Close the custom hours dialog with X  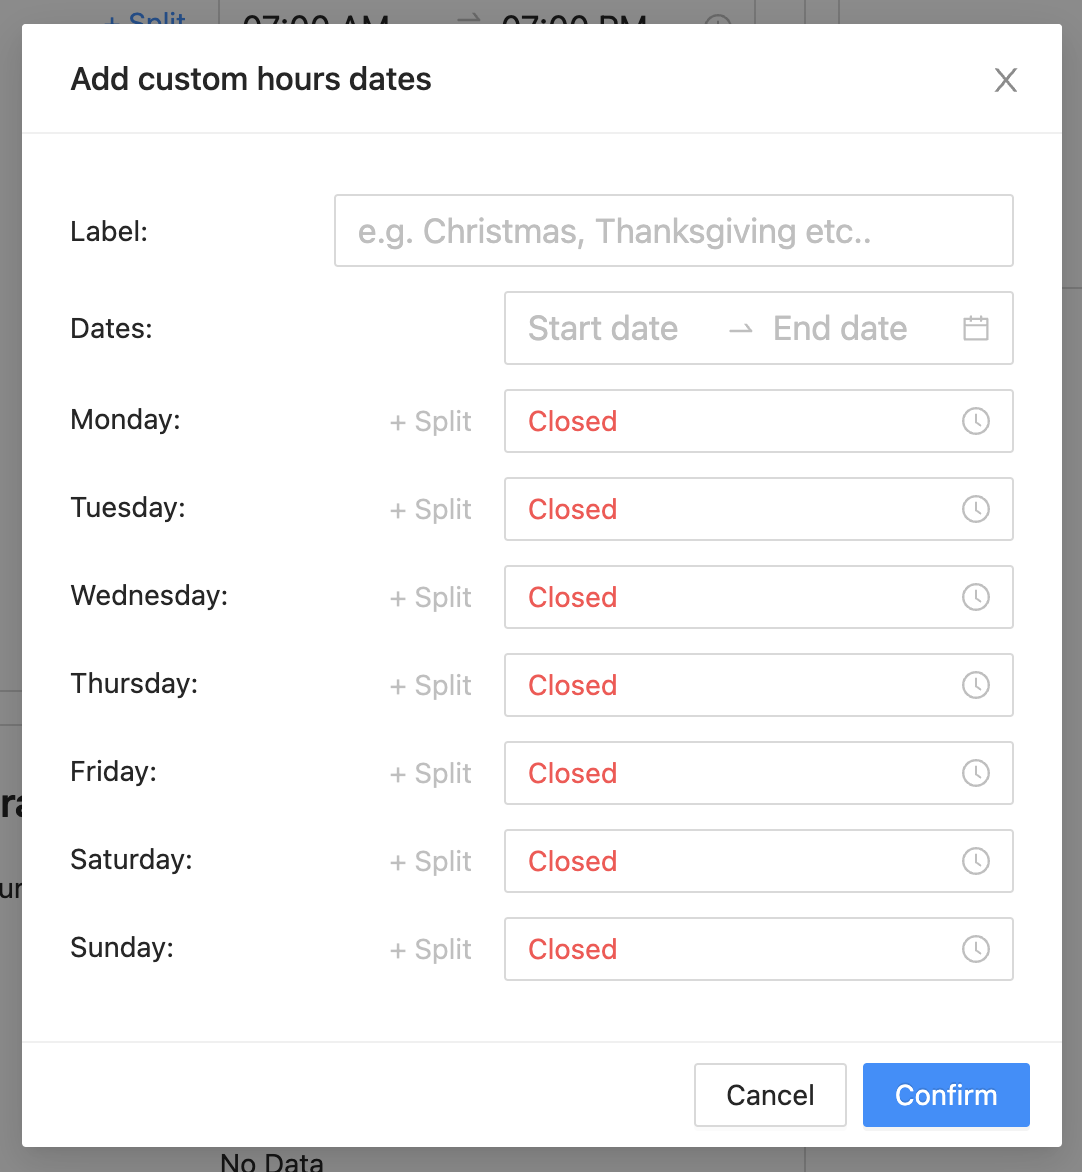click(x=1006, y=80)
